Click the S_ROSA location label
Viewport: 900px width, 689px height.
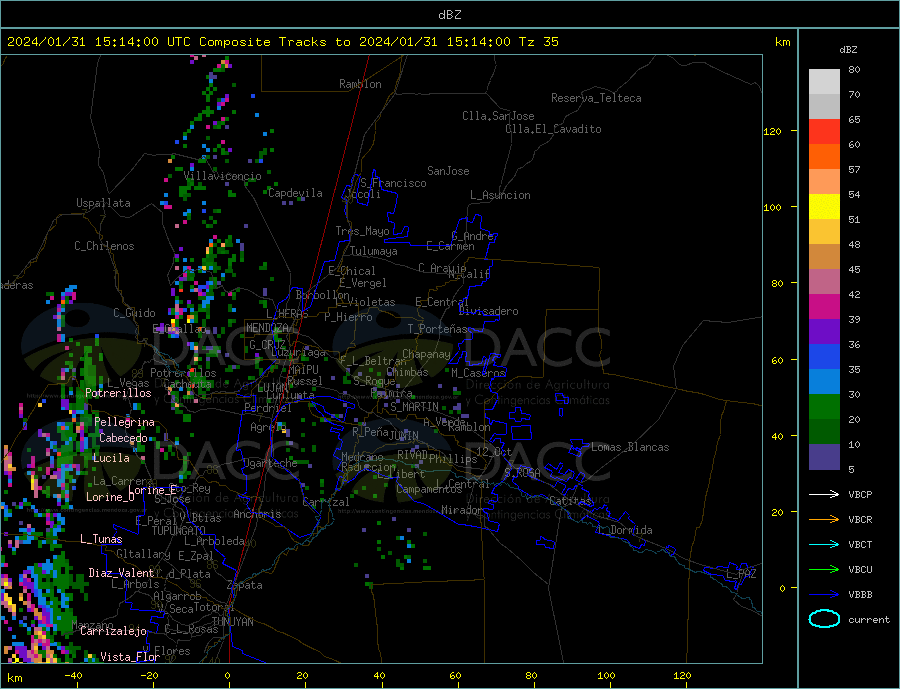pyautogui.click(x=522, y=473)
